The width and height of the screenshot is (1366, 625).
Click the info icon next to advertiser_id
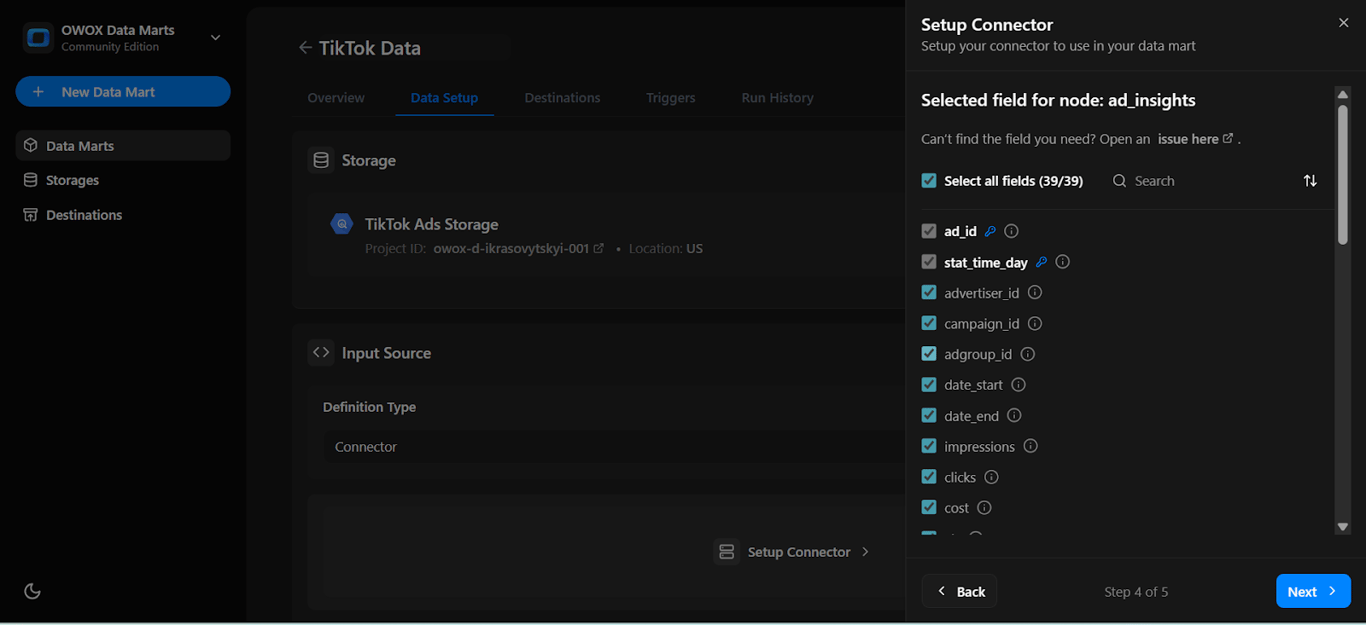click(1035, 293)
